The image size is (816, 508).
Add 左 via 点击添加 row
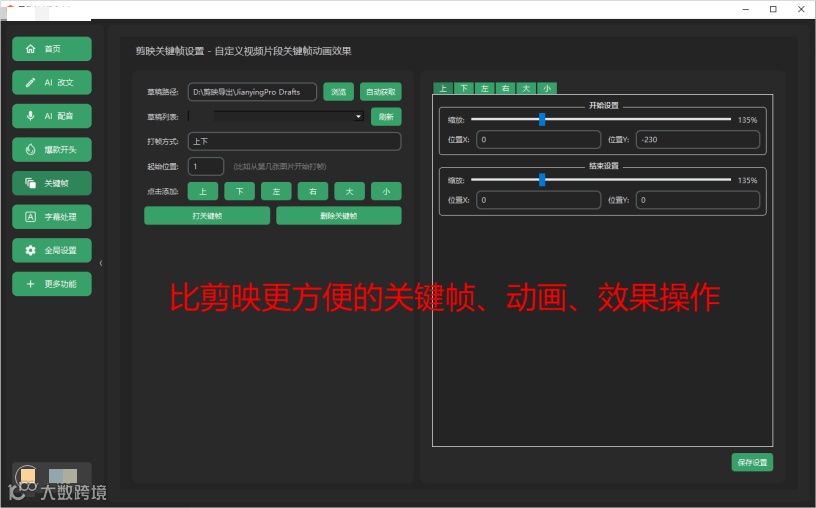(276, 192)
